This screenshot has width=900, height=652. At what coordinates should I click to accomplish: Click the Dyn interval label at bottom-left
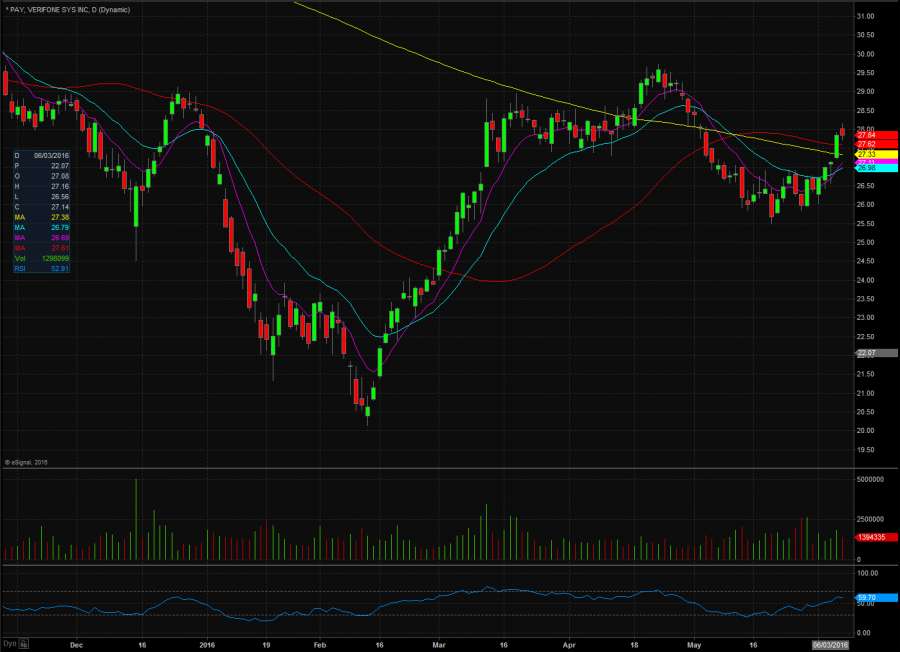(8, 645)
